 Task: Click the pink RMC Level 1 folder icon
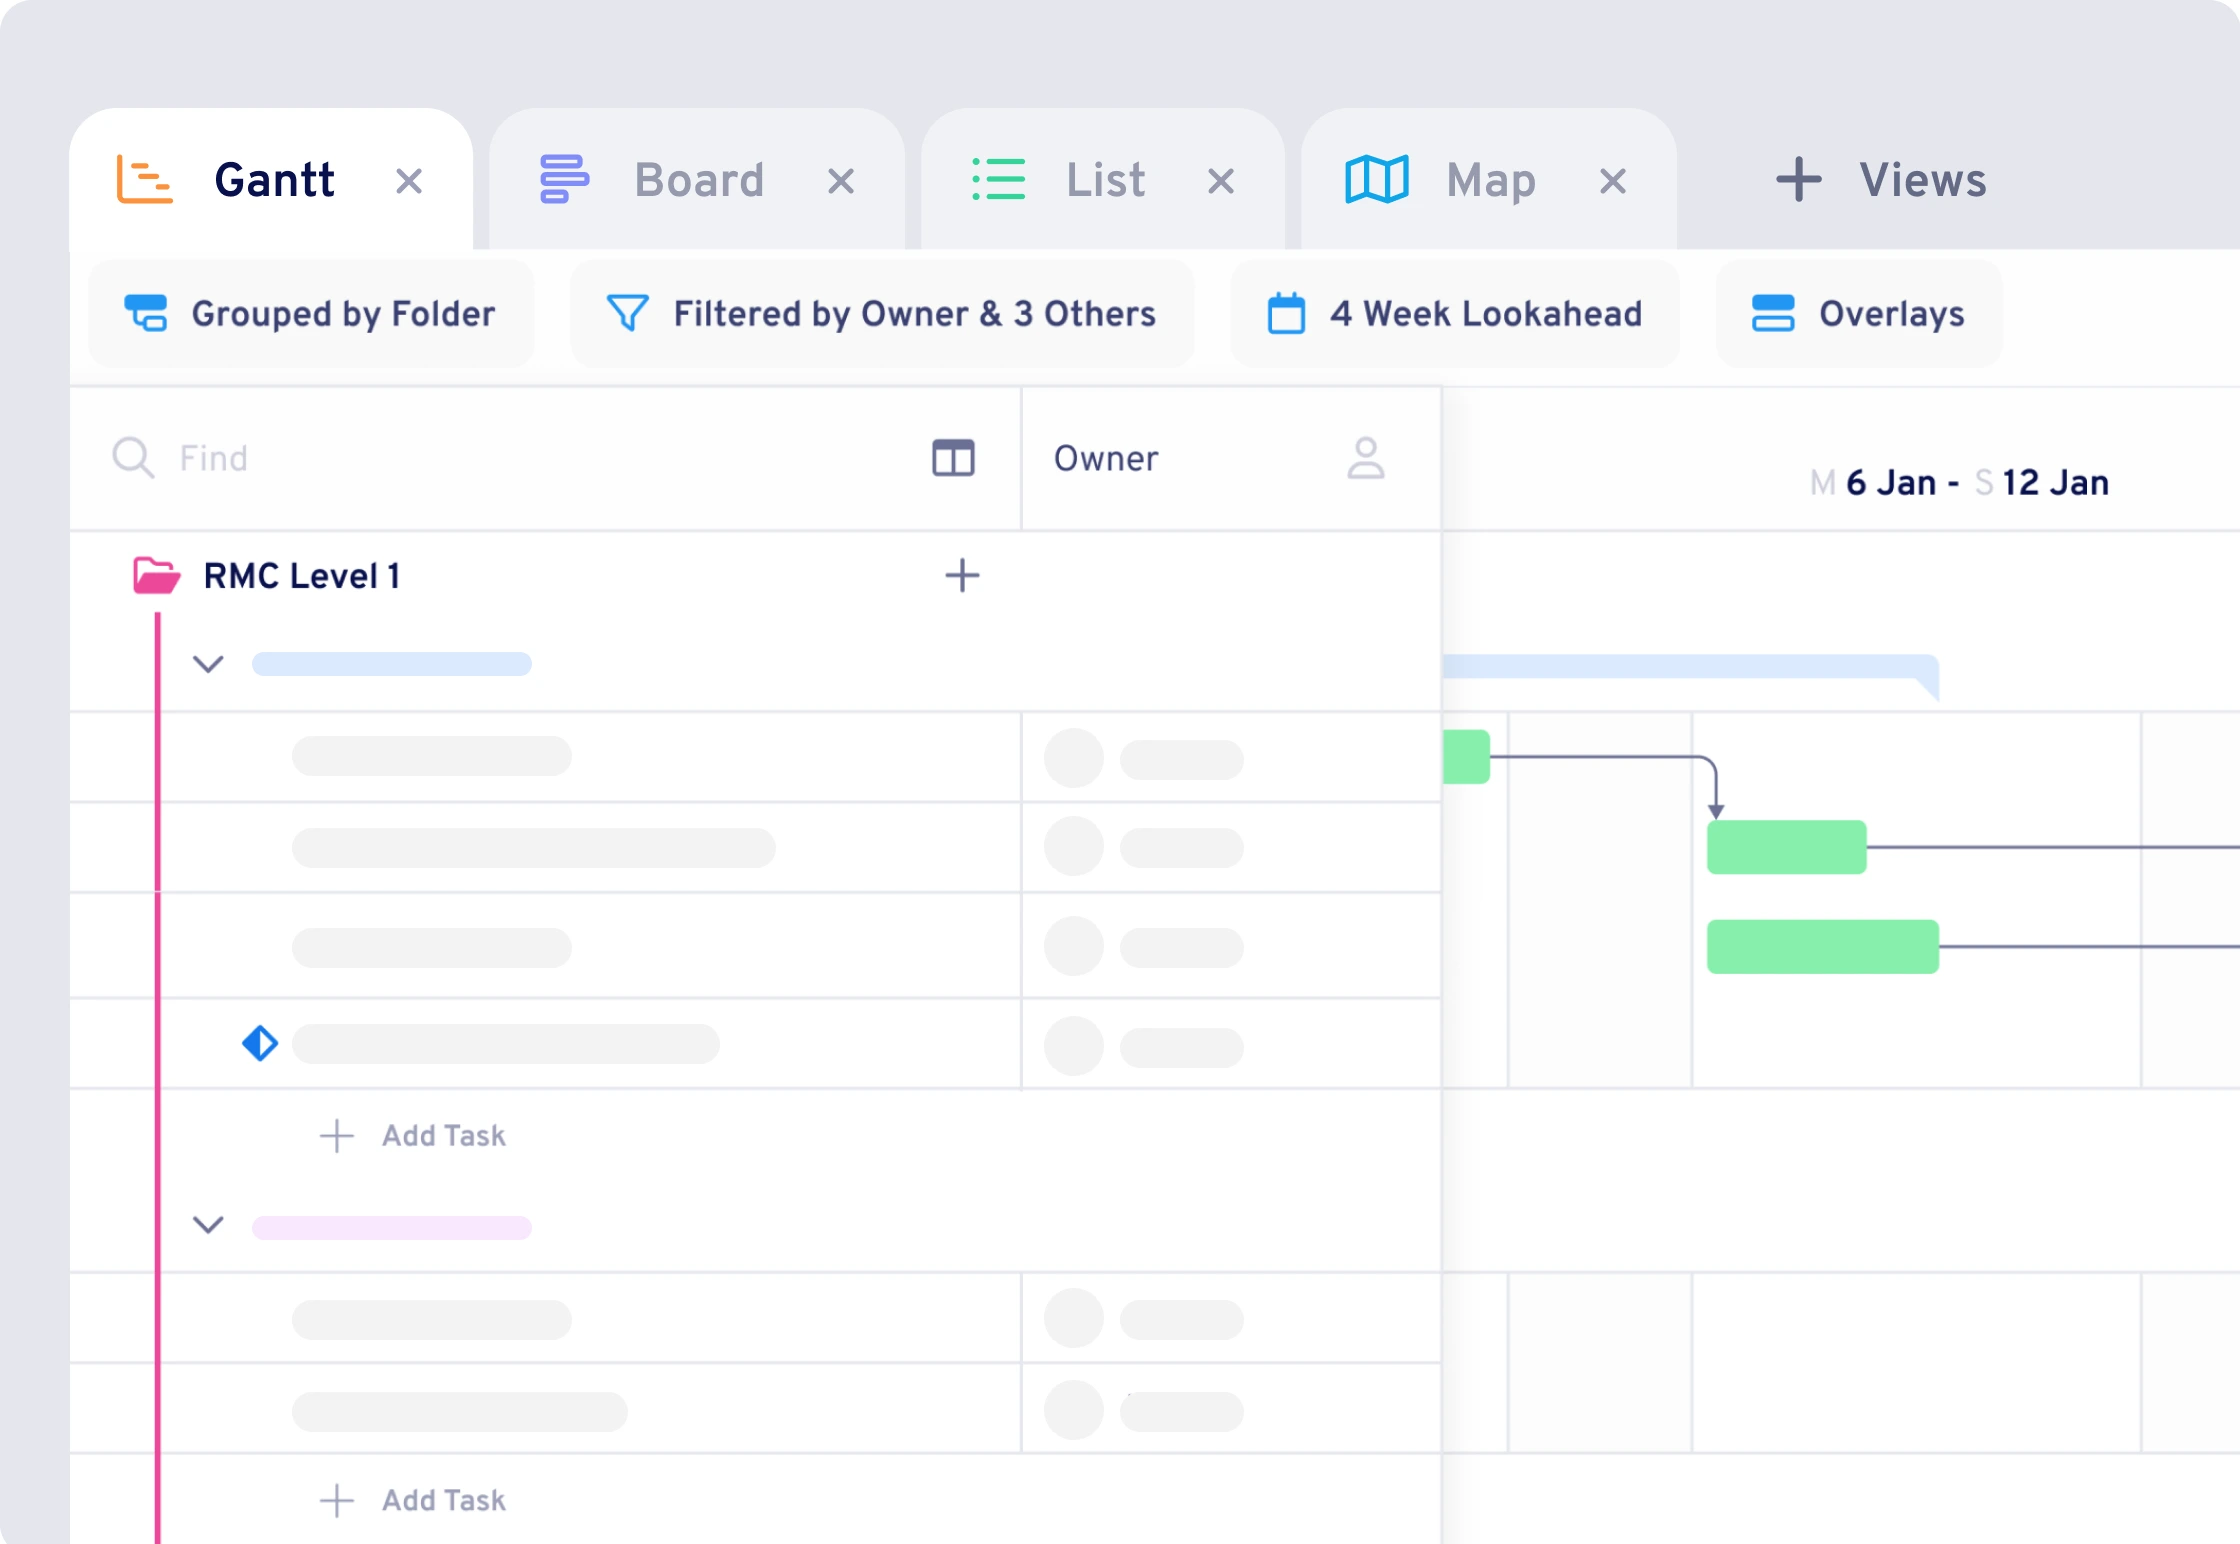point(156,575)
